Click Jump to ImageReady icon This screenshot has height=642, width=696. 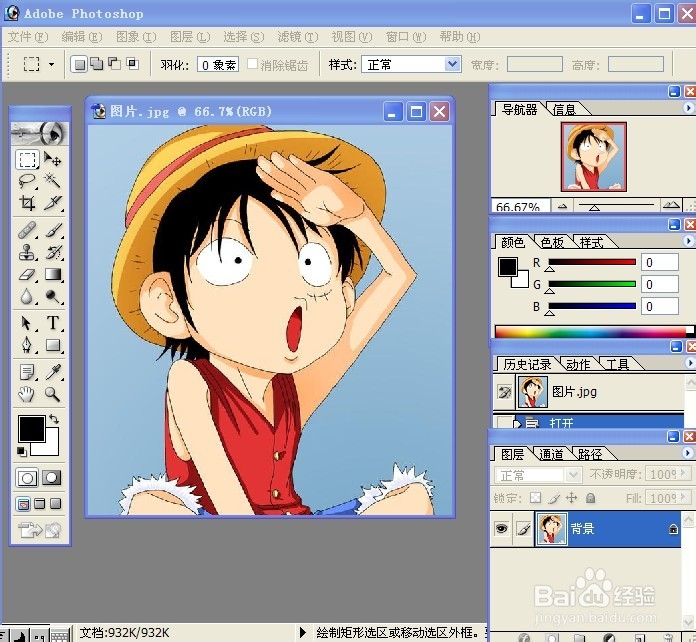click(39, 529)
